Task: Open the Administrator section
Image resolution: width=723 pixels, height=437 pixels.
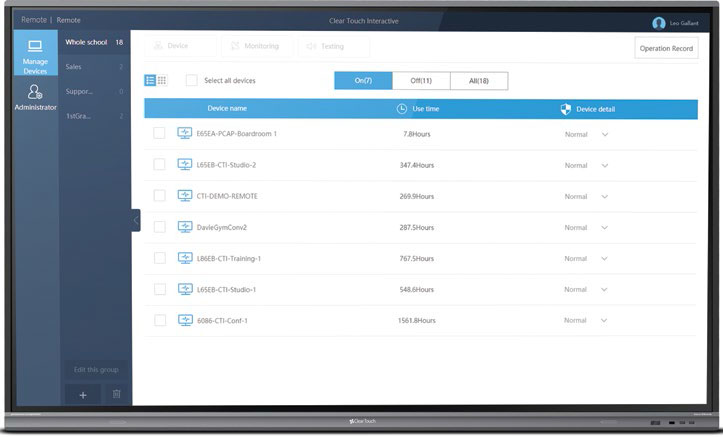Action: tap(36, 98)
